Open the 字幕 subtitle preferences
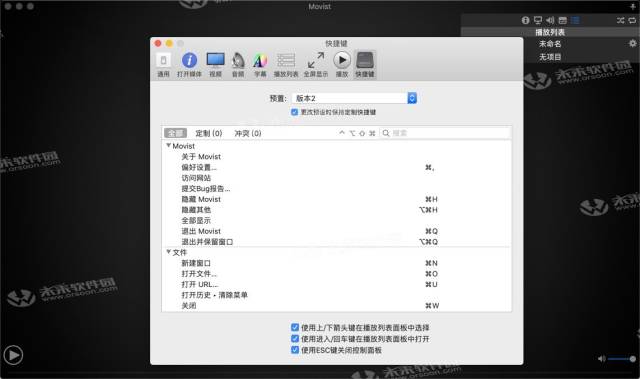This screenshot has width=640, height=379. point(260,64)
